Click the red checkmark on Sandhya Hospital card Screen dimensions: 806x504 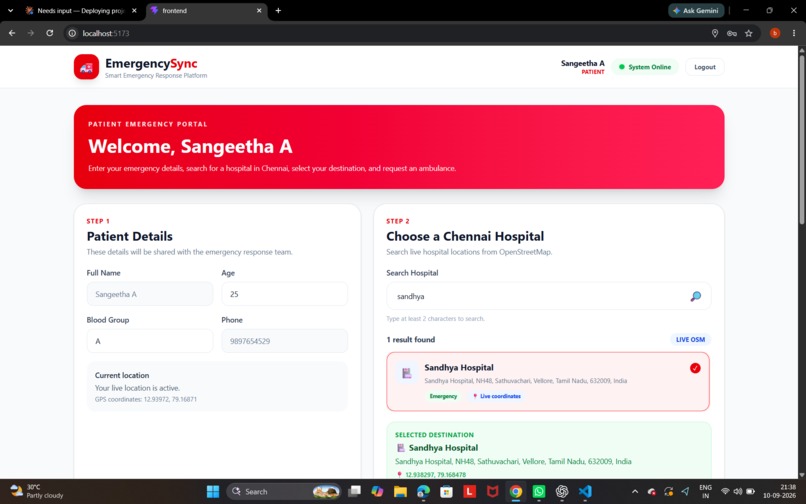tap(695, 368)
